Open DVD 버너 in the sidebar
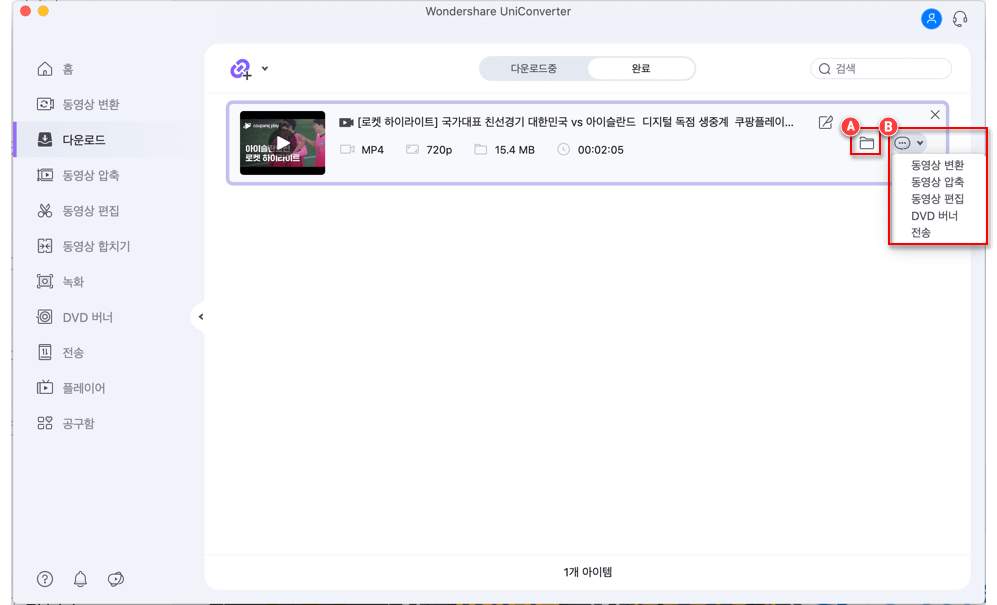Image resolution: width=997 pixels, height=605 pixels. point(75,317)
